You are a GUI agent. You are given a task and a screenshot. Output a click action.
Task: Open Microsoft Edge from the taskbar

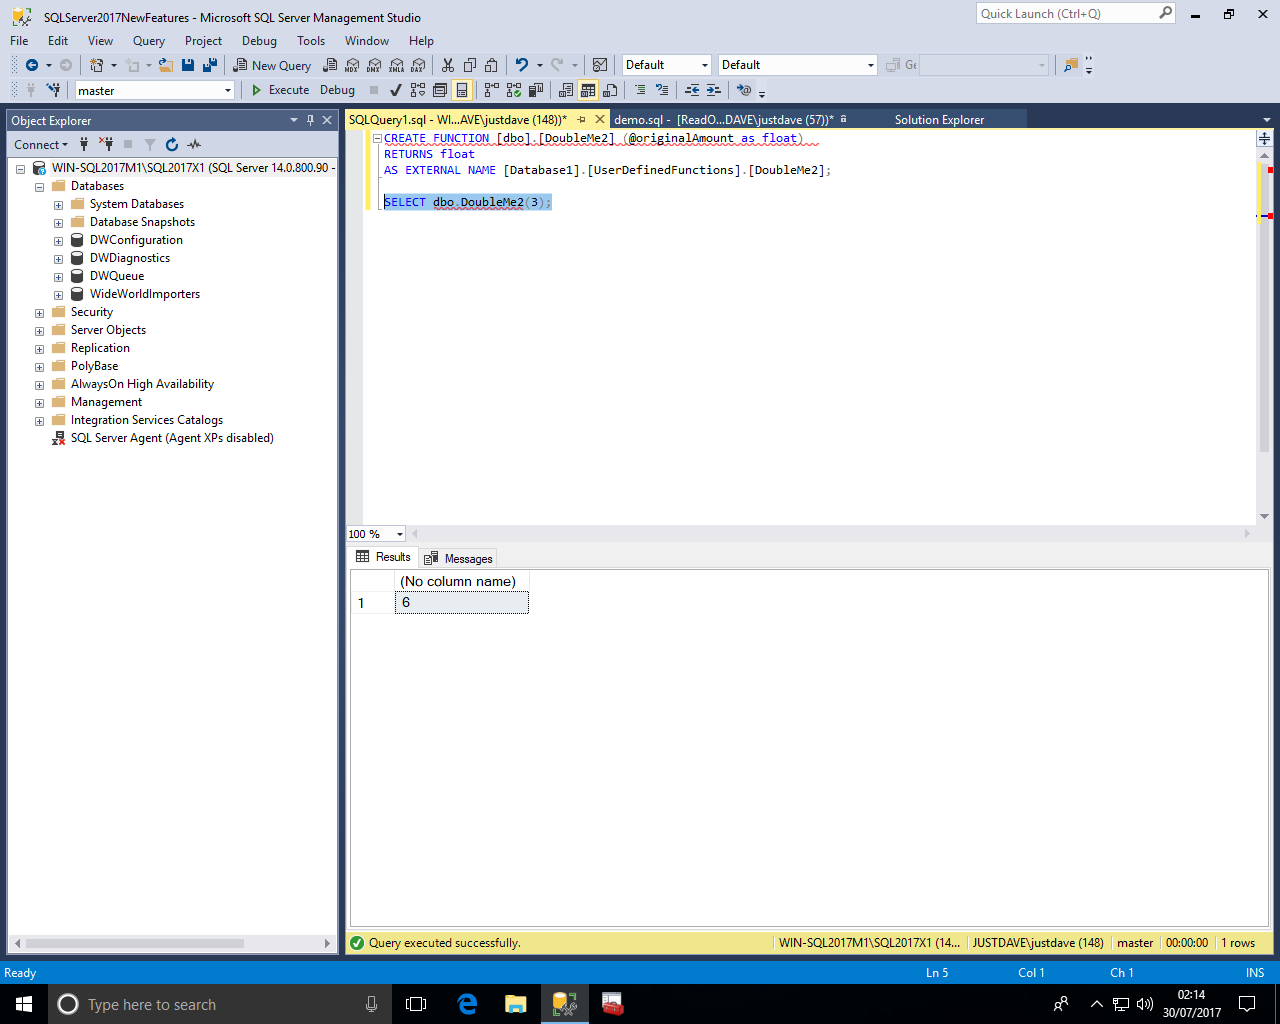467,1004
